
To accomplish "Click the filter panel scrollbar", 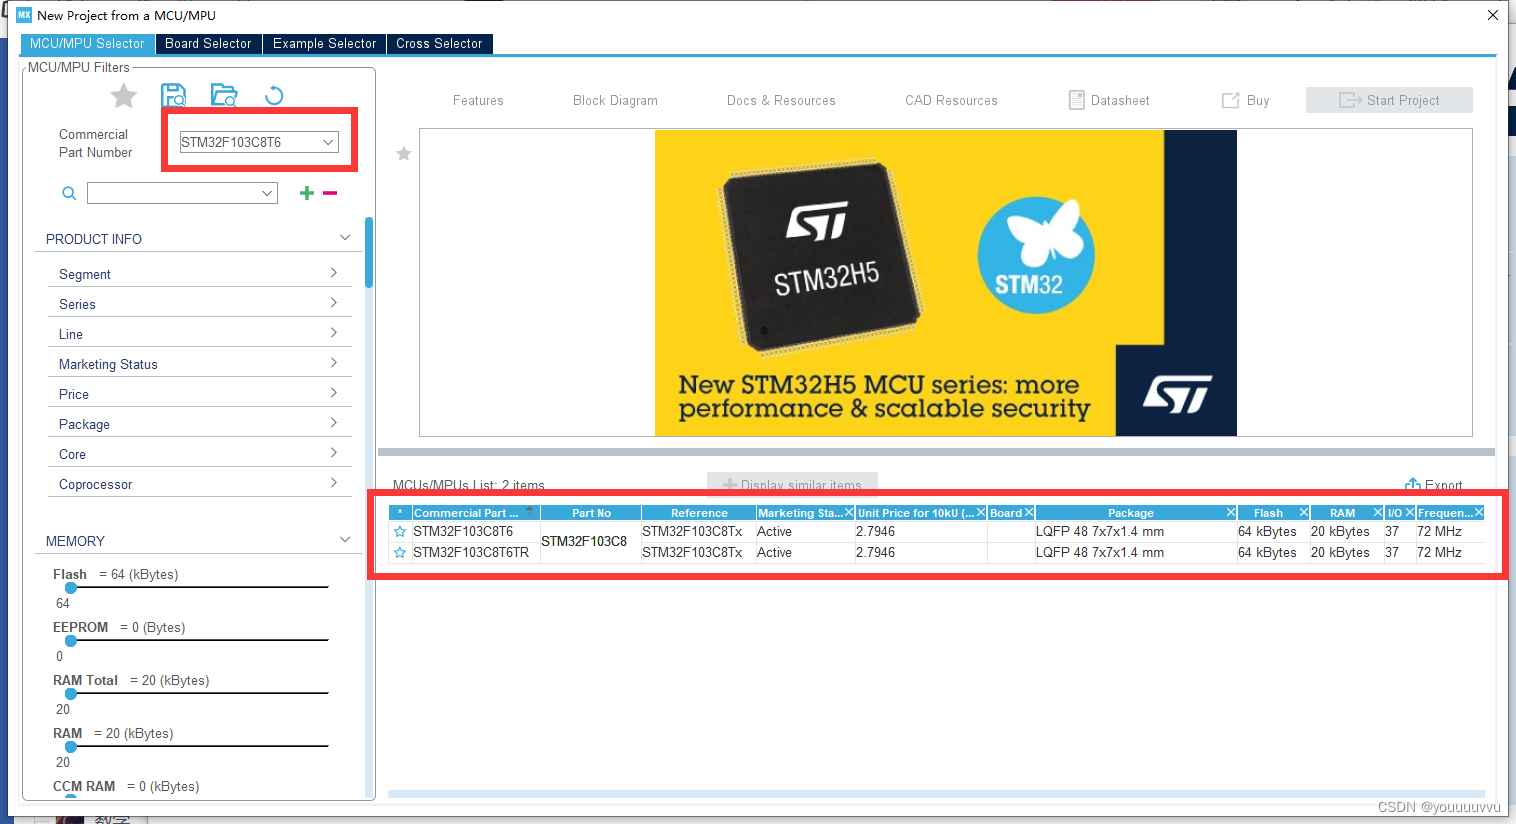I will (369, 252).
